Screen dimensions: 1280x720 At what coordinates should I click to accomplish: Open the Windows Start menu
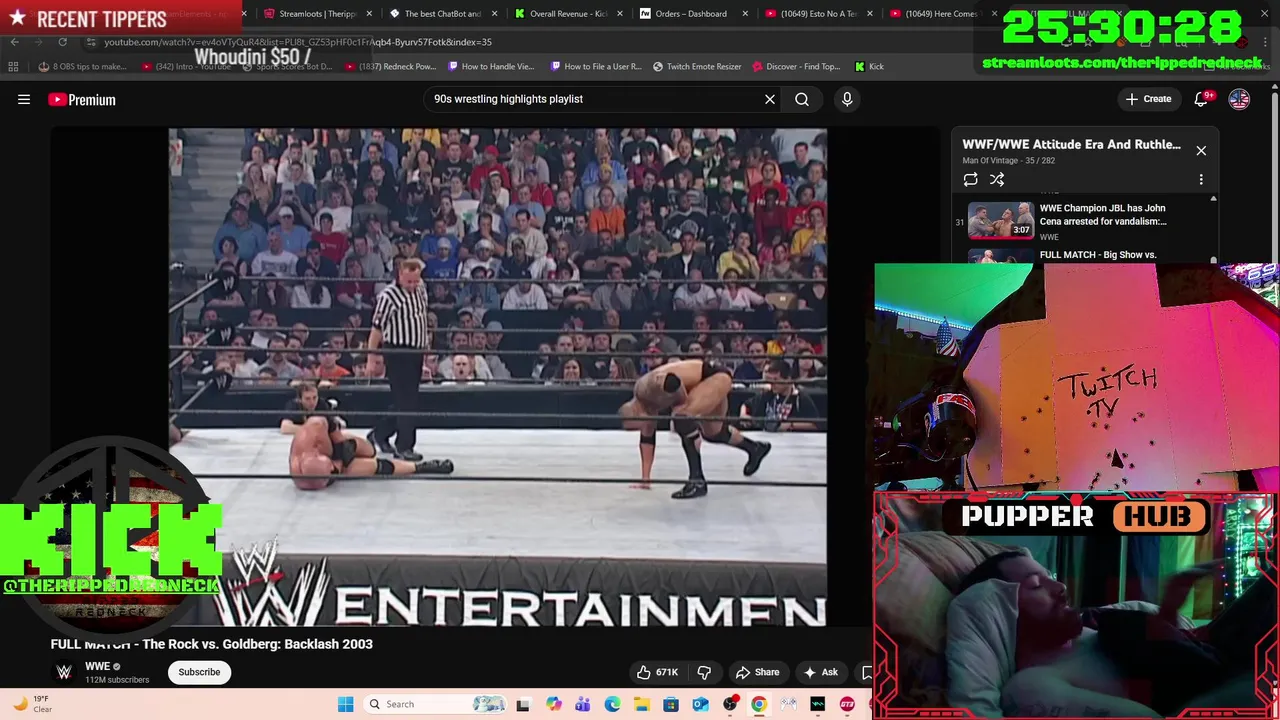tap(345, 704)
